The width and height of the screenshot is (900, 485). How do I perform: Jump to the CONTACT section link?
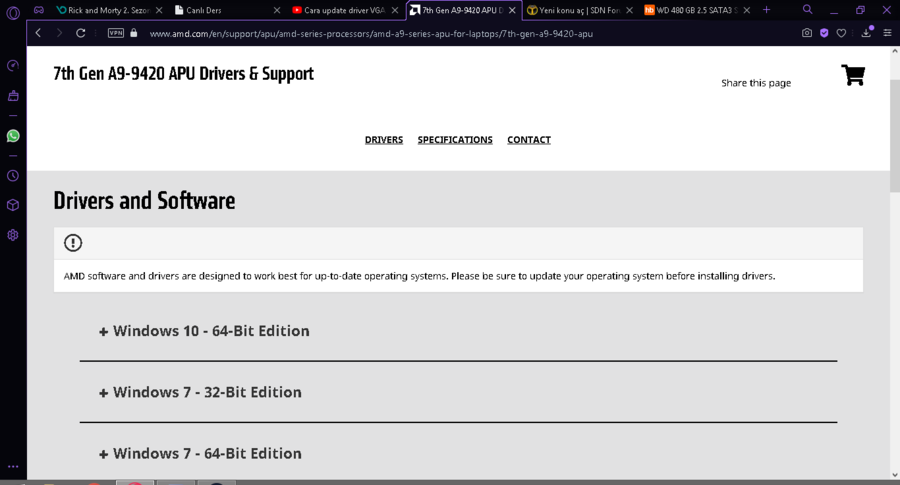tap(529, 139)
